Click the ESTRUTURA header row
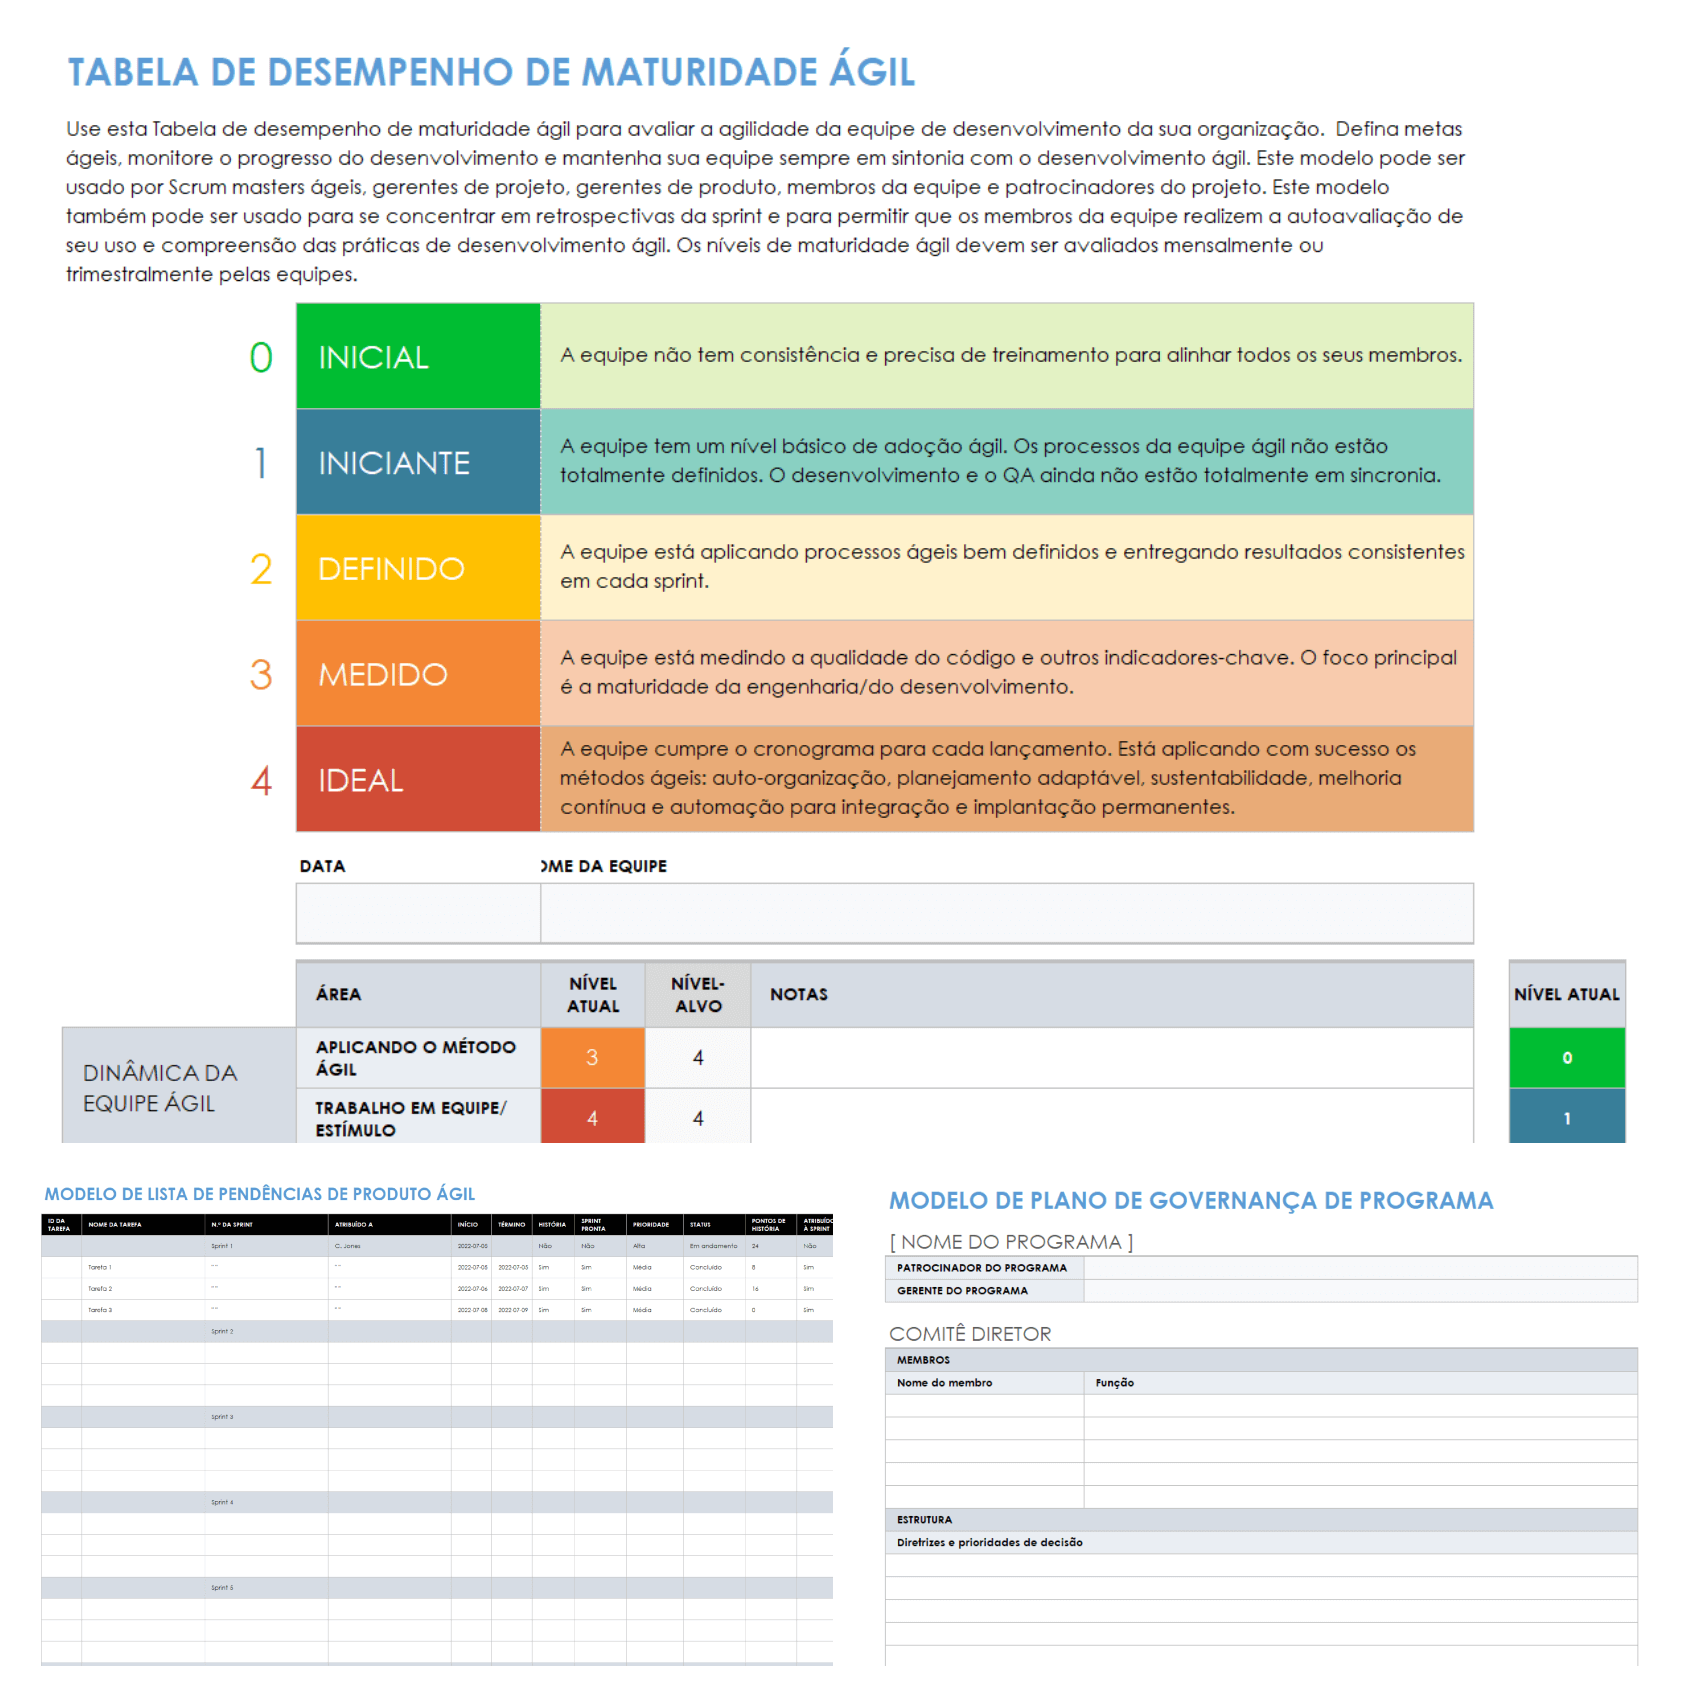 1261,1520
